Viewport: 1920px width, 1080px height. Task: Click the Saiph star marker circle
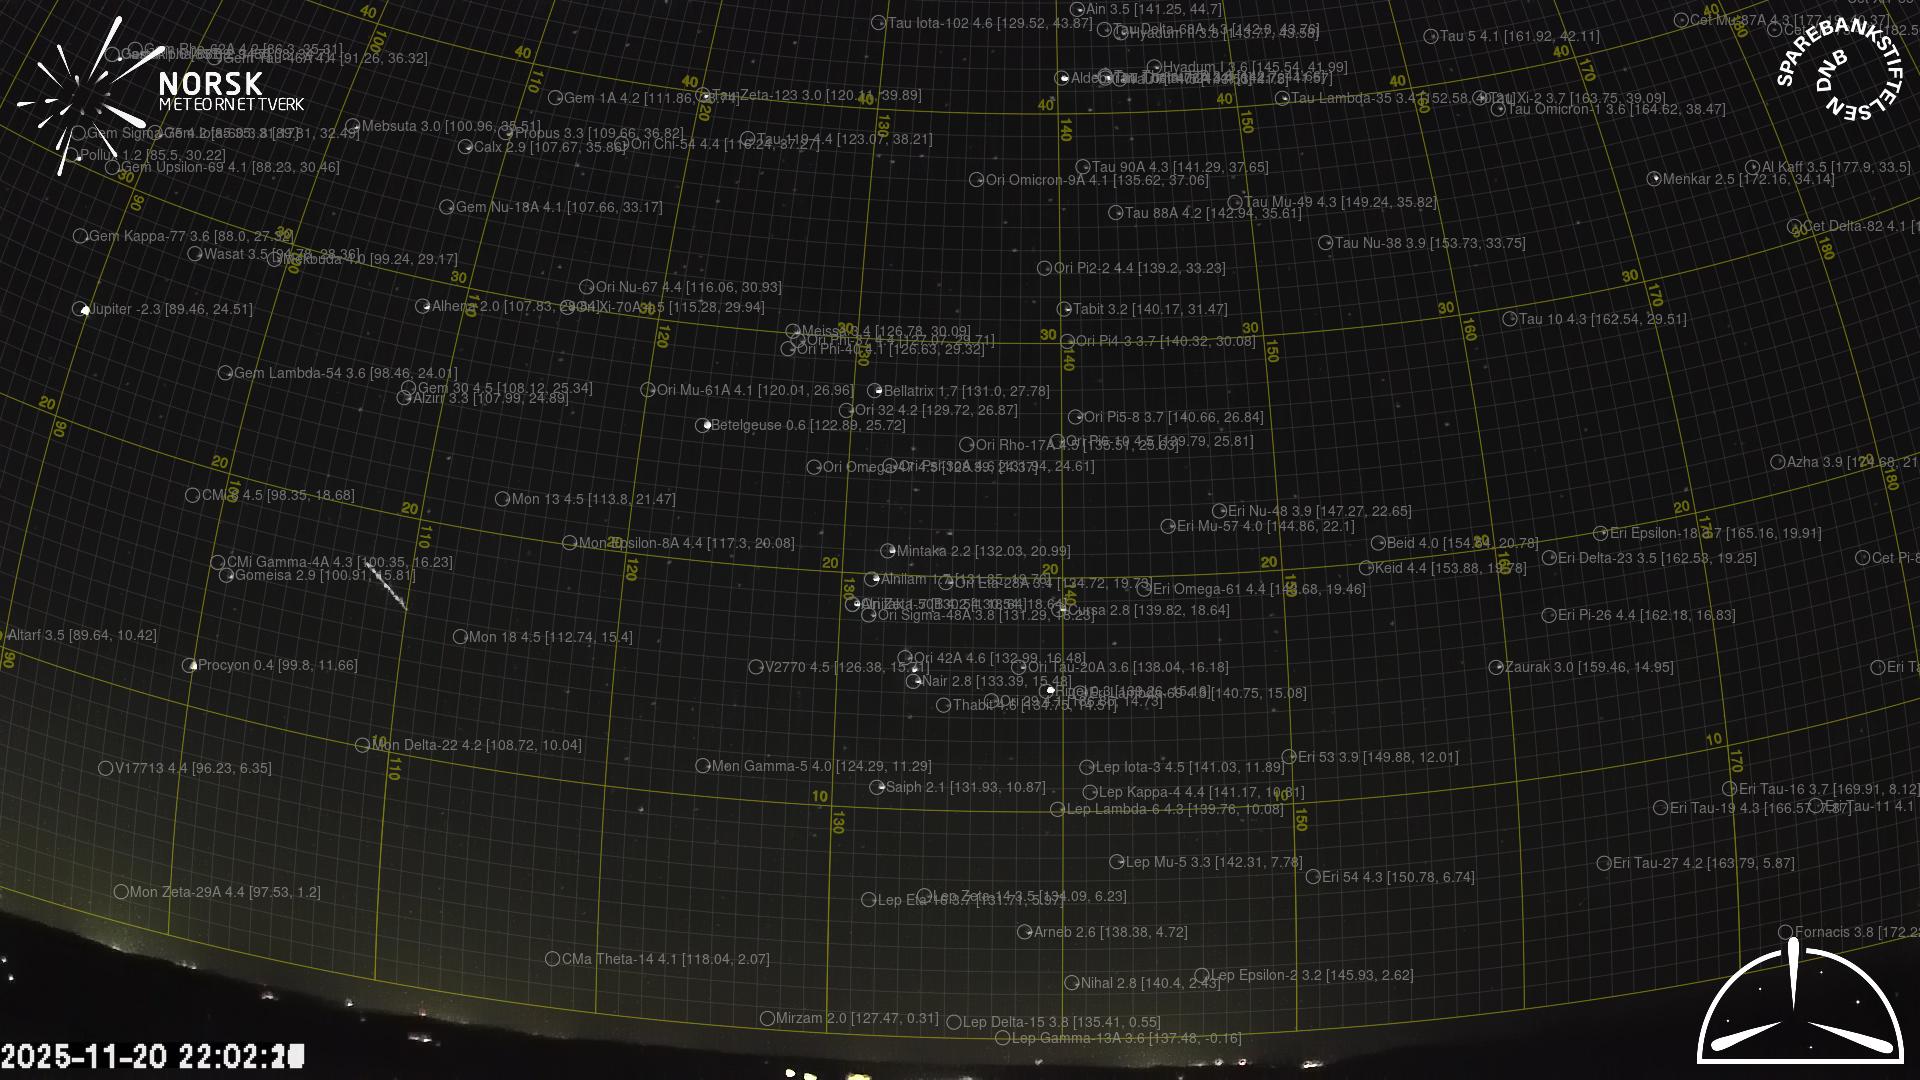coord(877,788)
